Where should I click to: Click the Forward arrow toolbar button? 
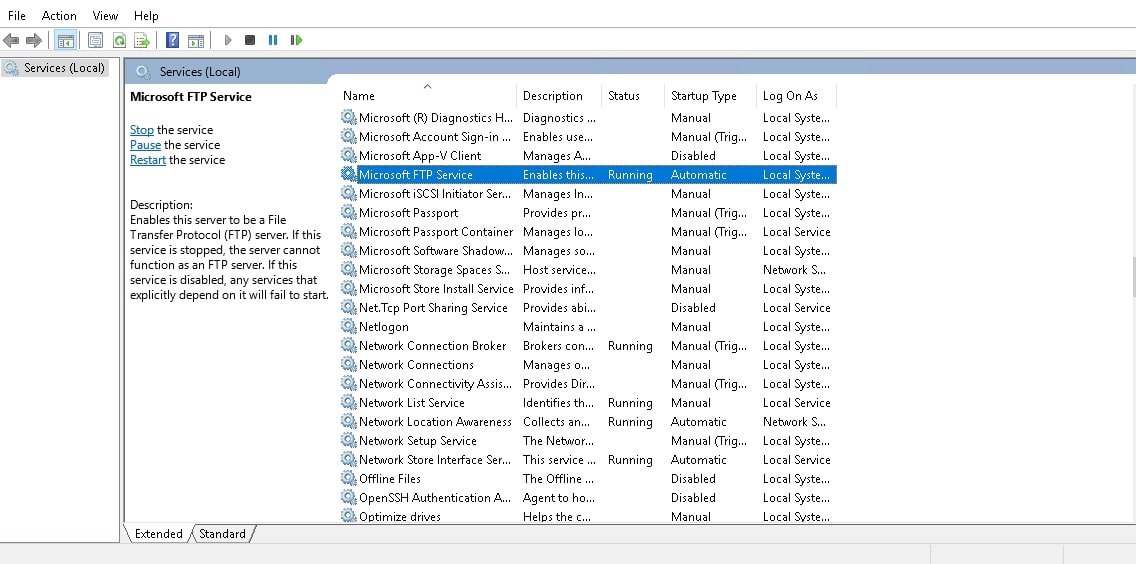34,40
